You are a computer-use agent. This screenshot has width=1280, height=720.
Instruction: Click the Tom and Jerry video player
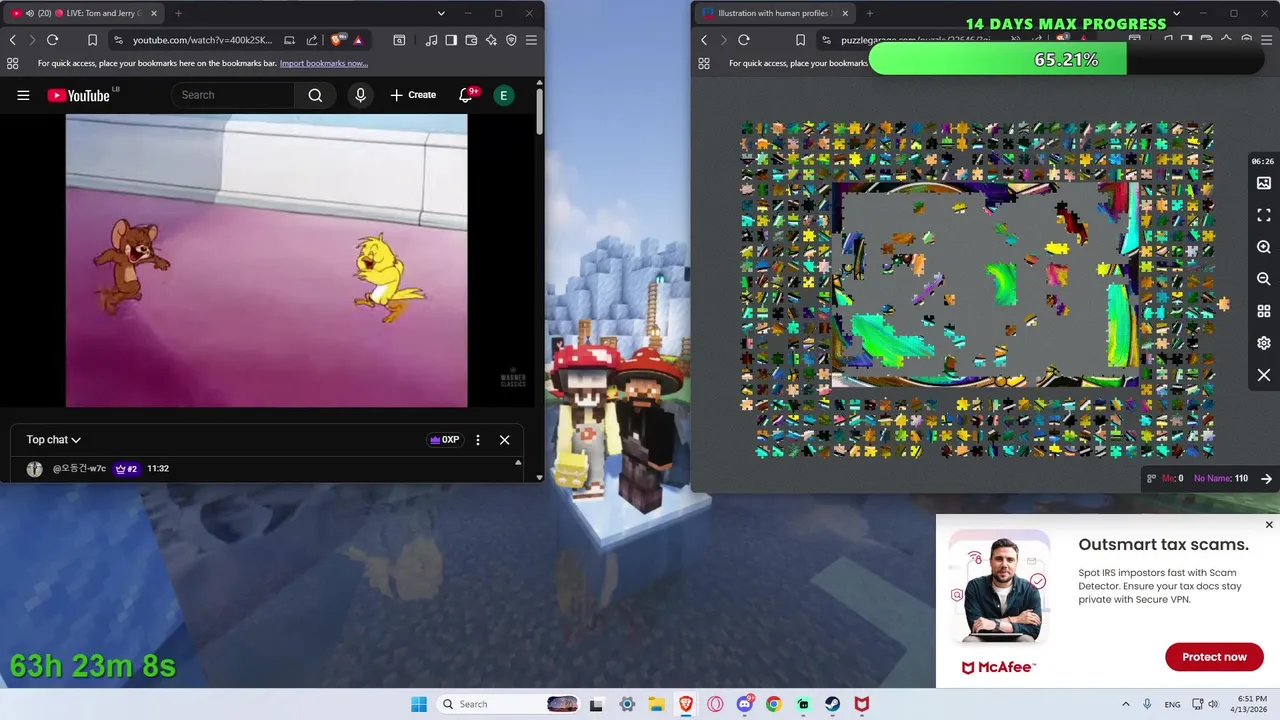pyautogui.click(x=266, y=261)
